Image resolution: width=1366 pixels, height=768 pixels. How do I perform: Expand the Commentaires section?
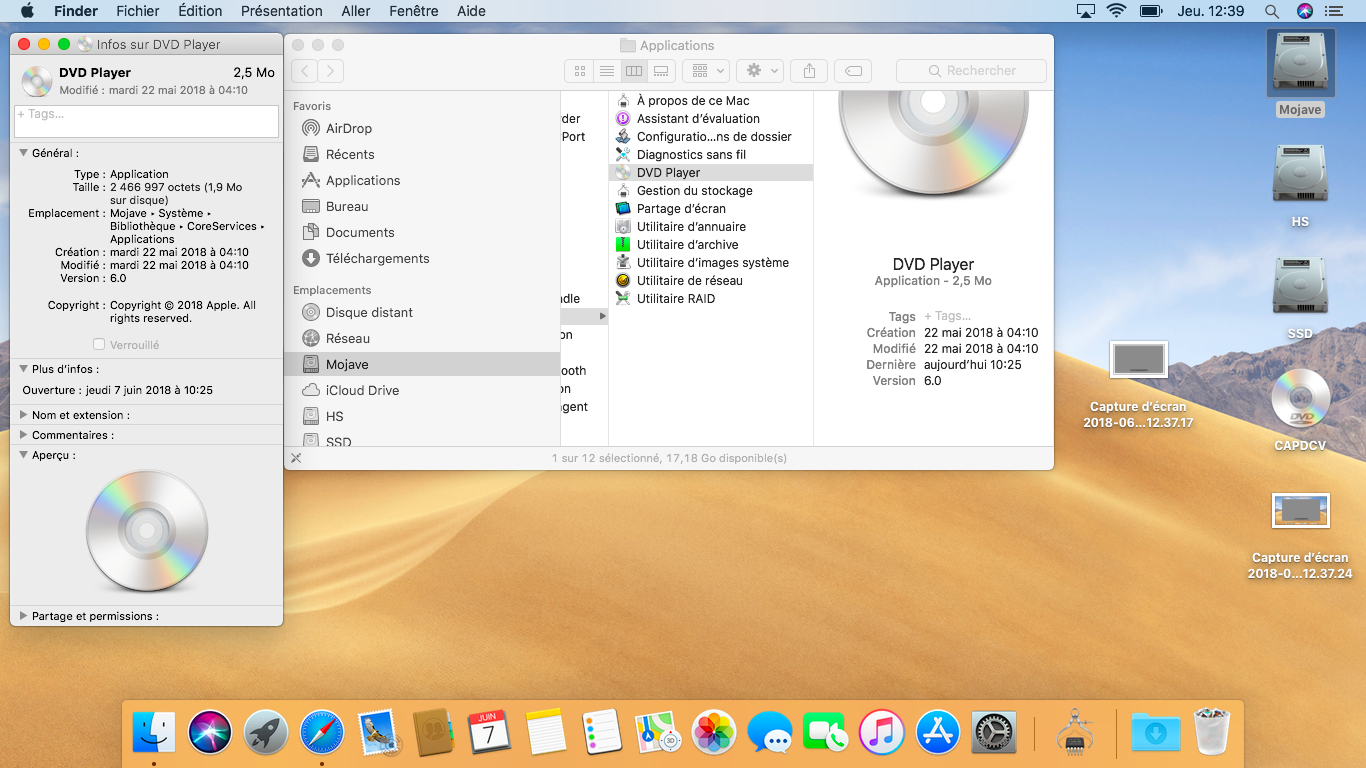tap(24, 435)
